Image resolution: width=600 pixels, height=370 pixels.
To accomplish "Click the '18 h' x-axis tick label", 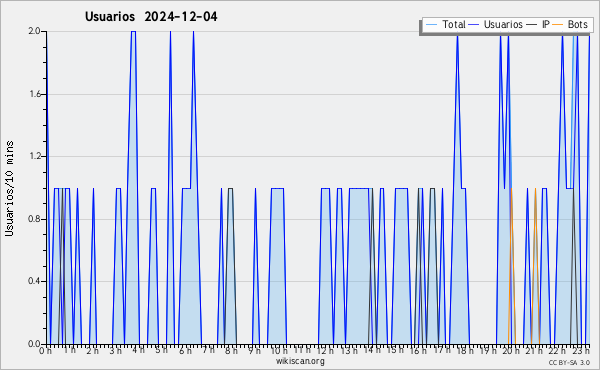I will tap(465, 350).
